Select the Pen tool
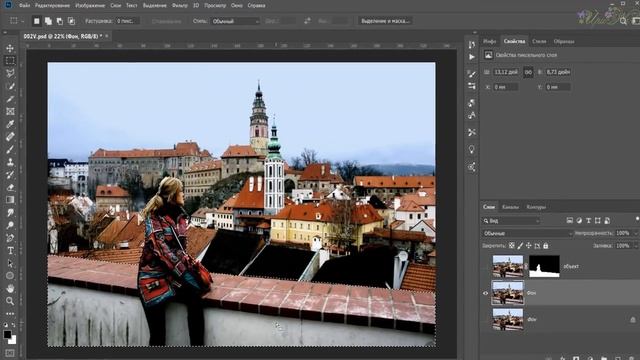Viewport: 640px width, 360px height. tap(10, 238)
